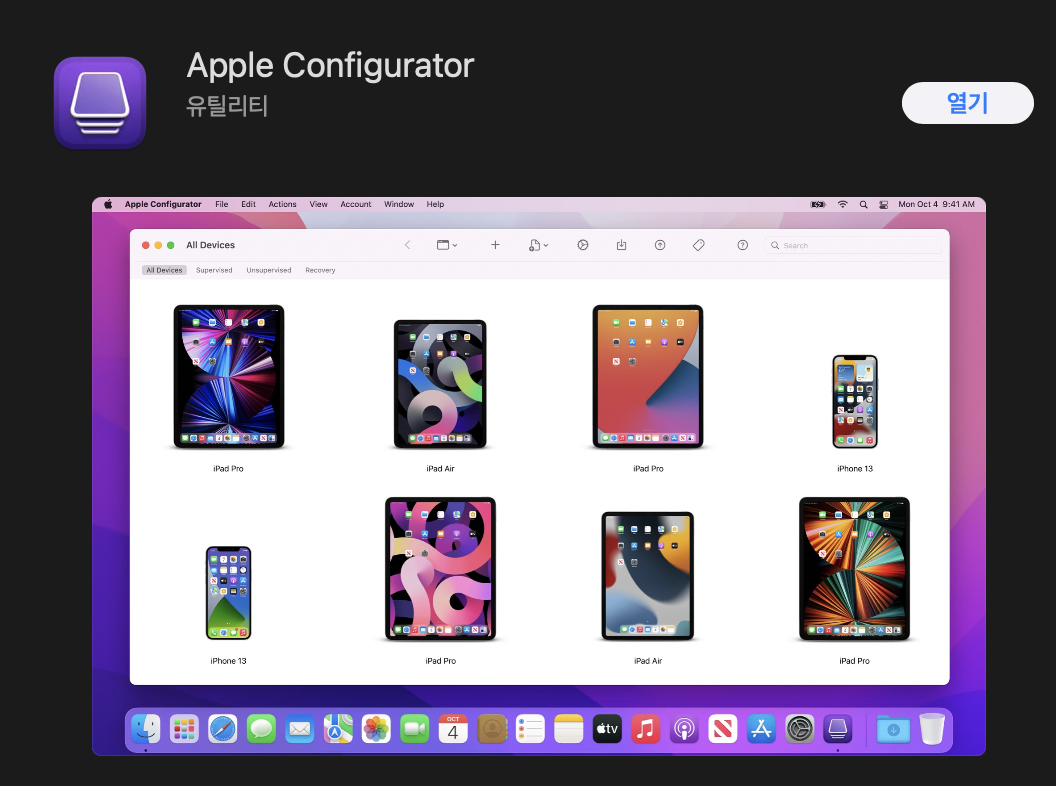Switch to the Supervised tab
Viewport: 1056px width, 786px height.
coord(214,270)
